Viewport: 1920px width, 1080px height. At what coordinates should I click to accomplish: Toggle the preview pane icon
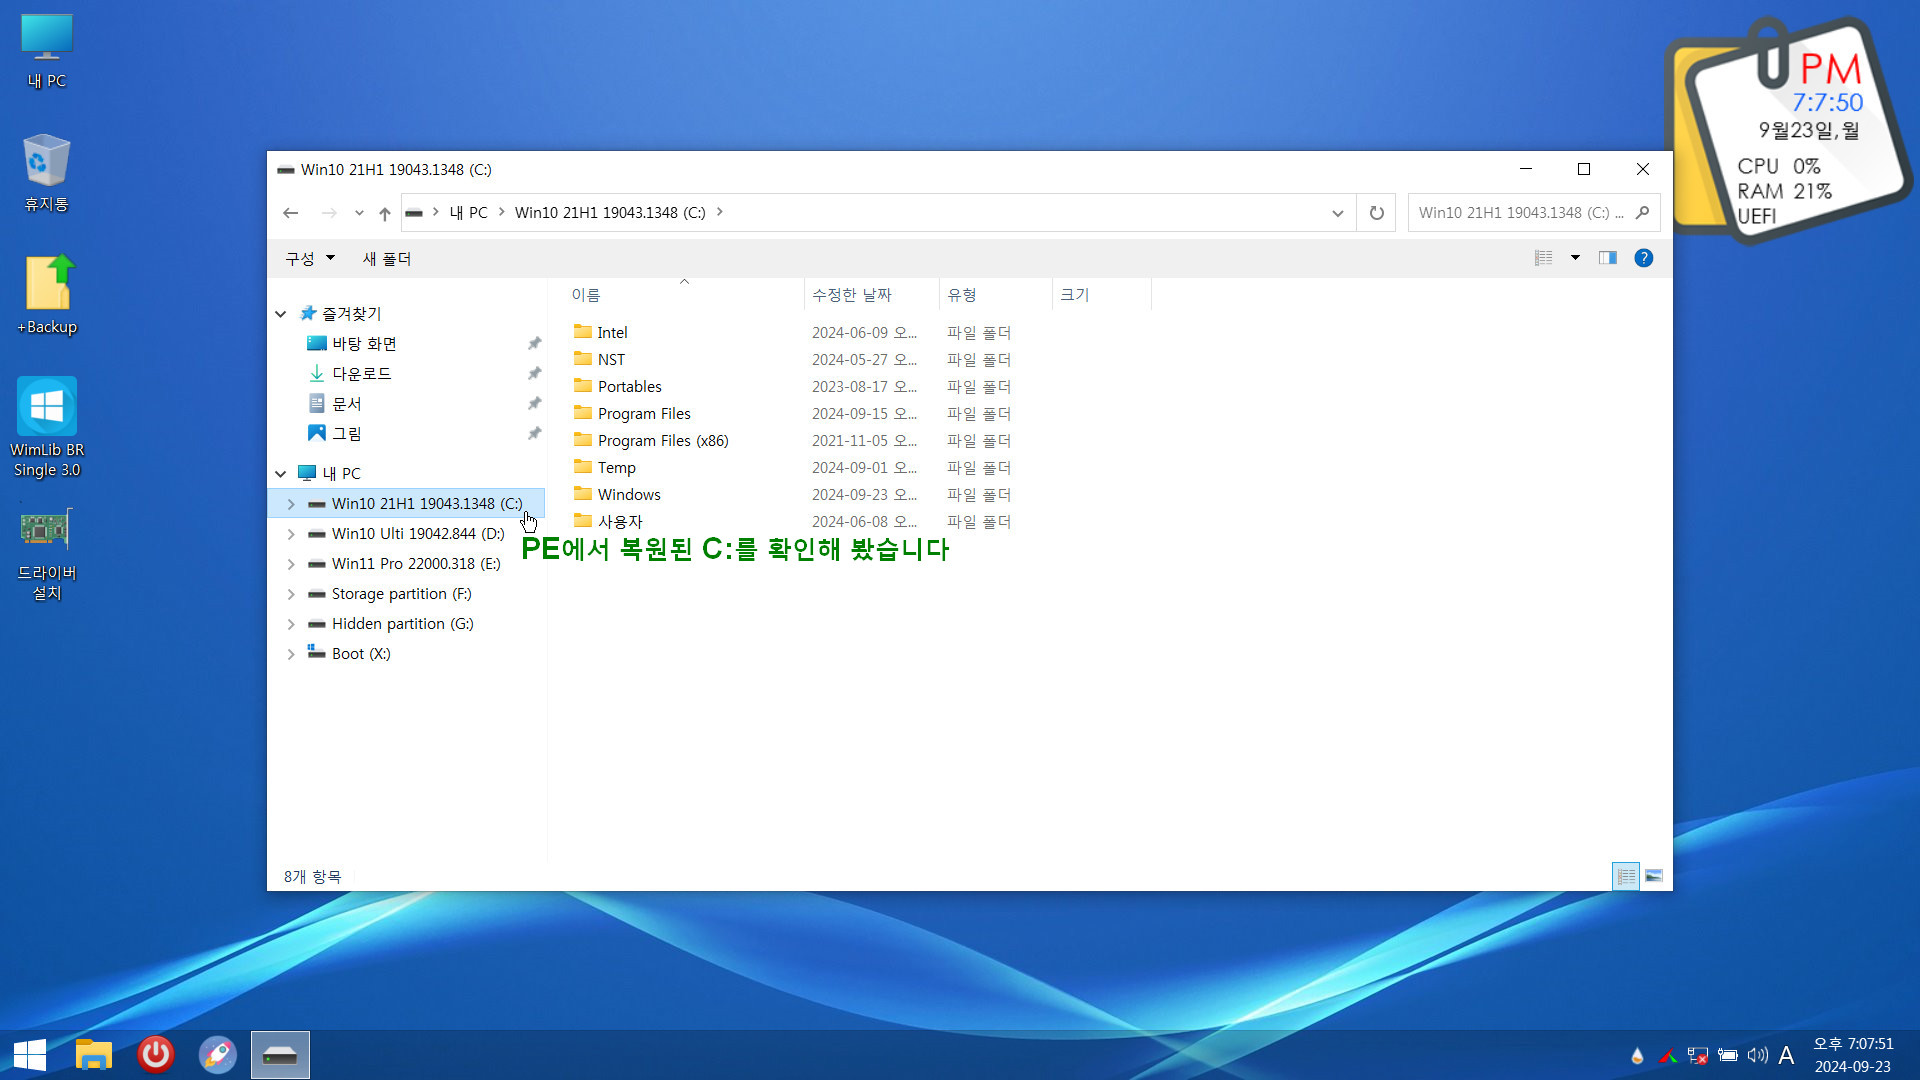point(1608,258)
